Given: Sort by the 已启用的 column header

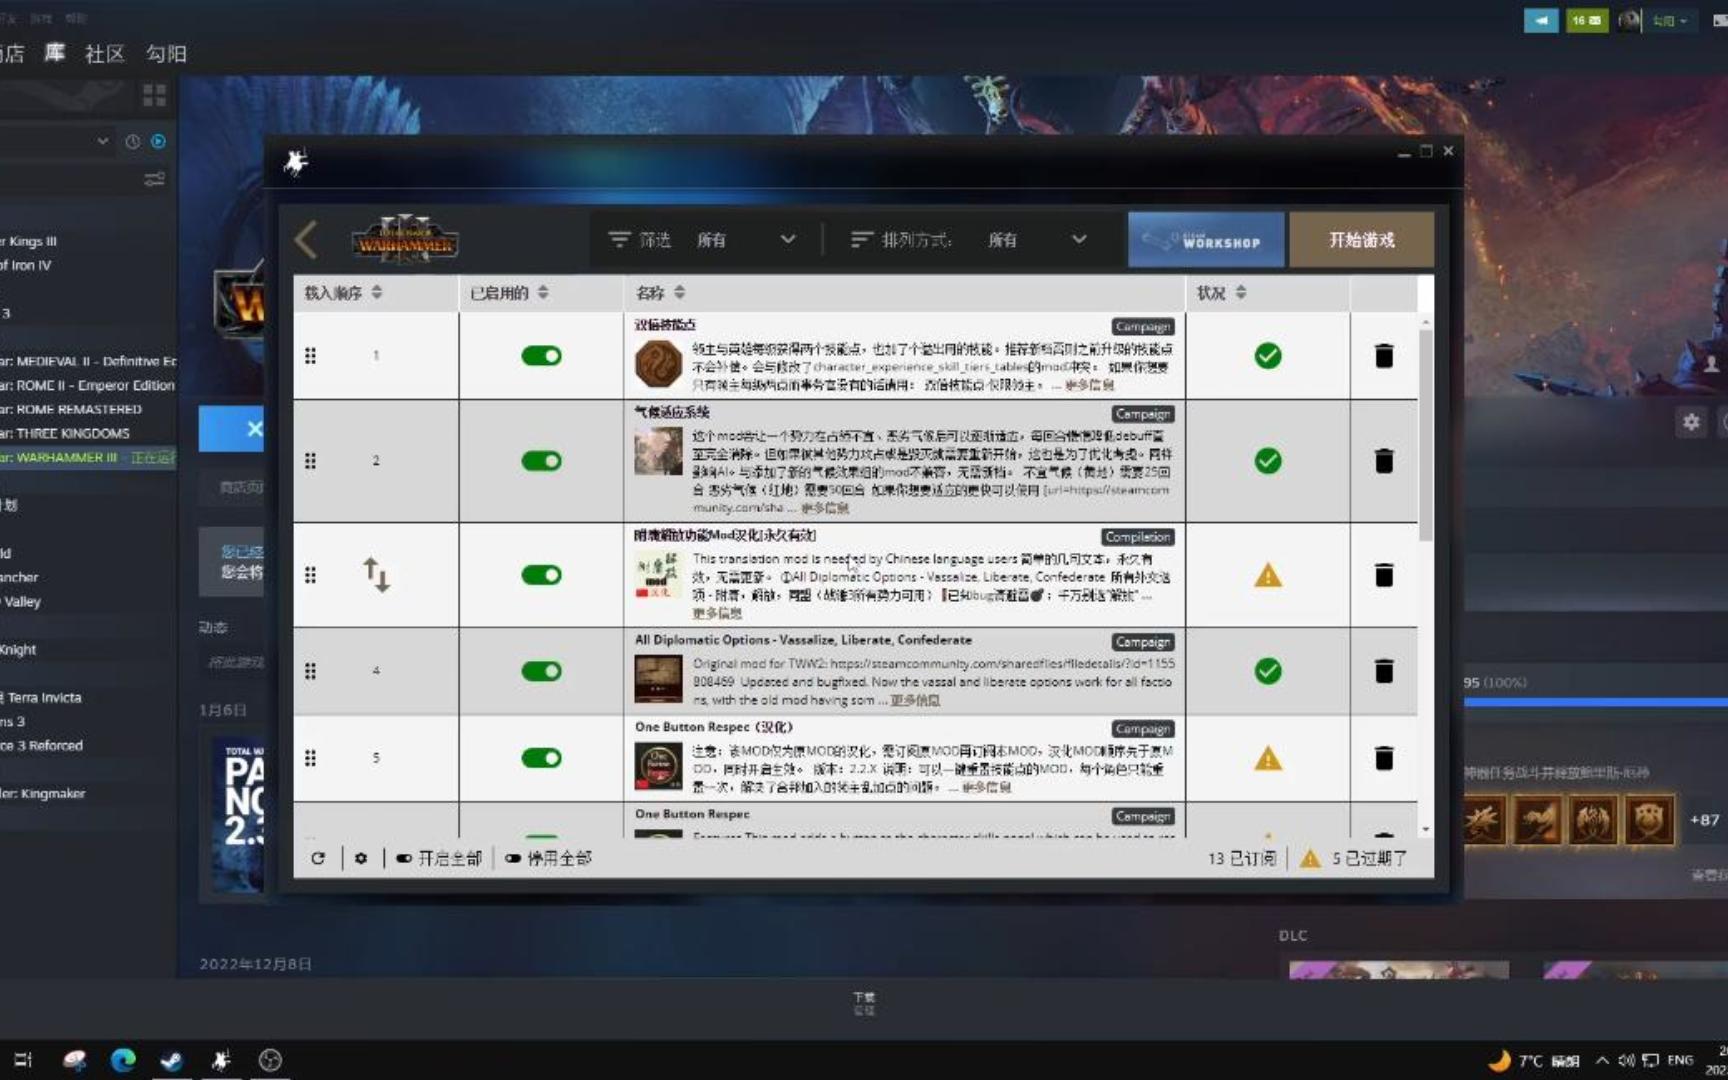Looking at the screenshot, I should 509,292.
